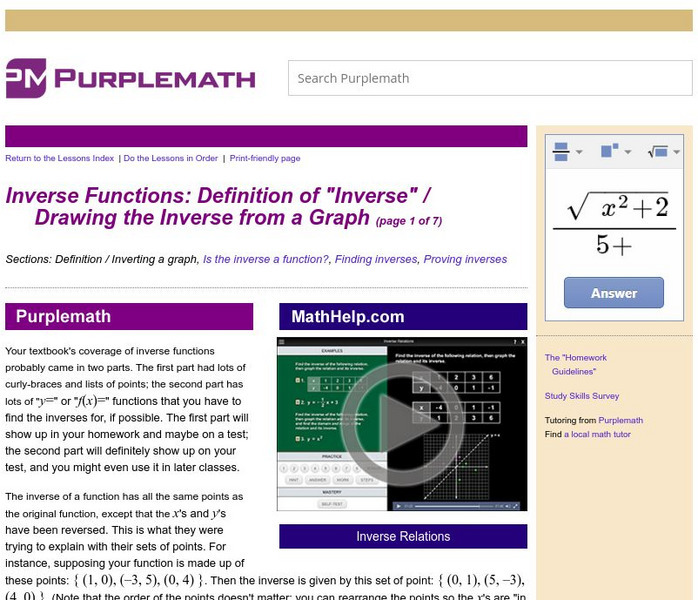Click the MathHelp.com banner heading
This screenshot has width=698, height=600.
(403, 317)
